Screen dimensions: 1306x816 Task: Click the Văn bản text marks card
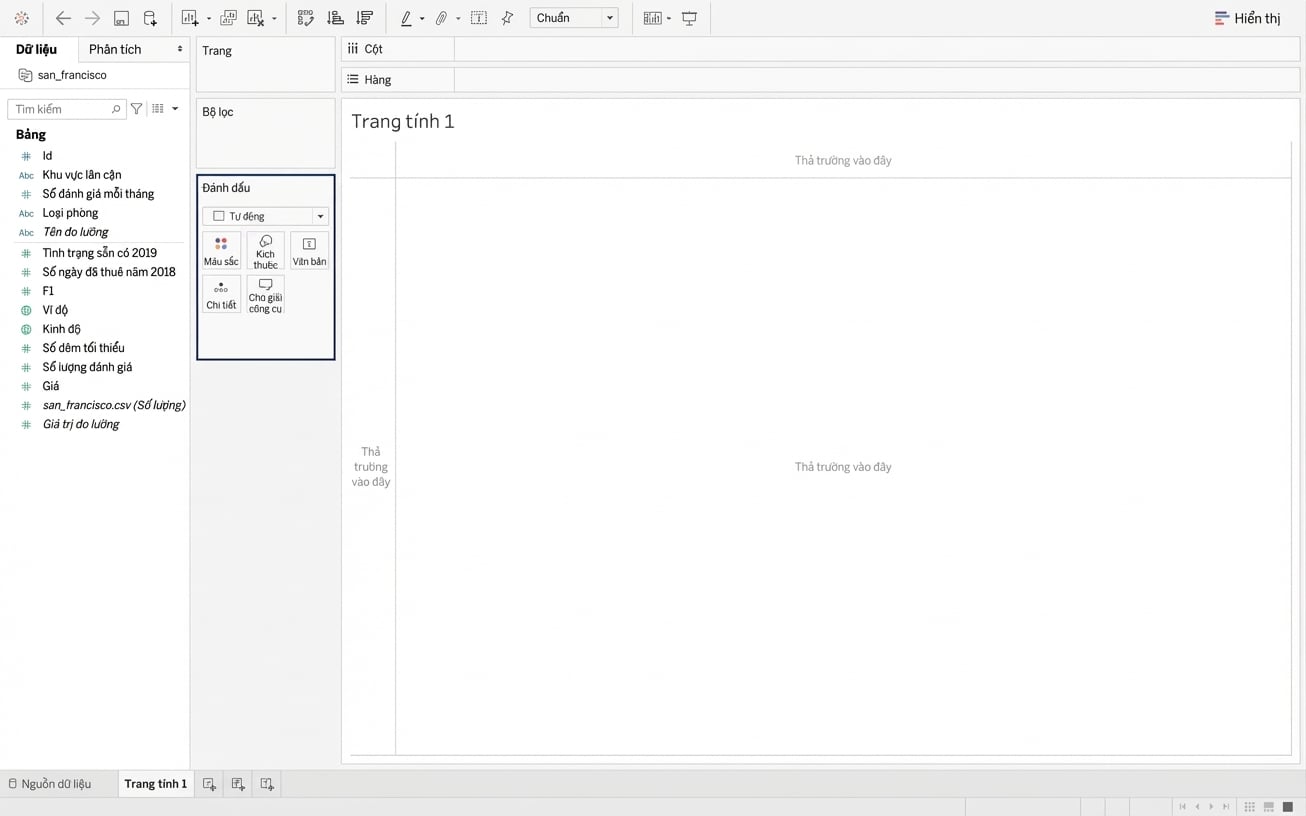[x=309, y=251]
